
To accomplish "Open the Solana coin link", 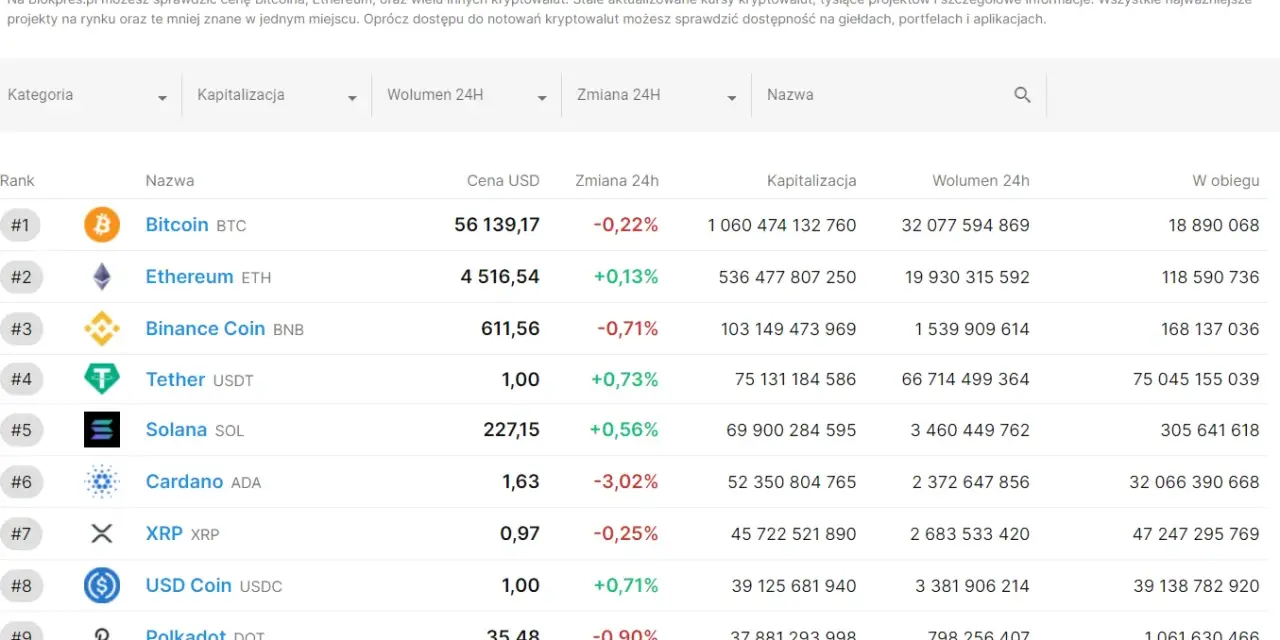I will (x=176, y=430).
